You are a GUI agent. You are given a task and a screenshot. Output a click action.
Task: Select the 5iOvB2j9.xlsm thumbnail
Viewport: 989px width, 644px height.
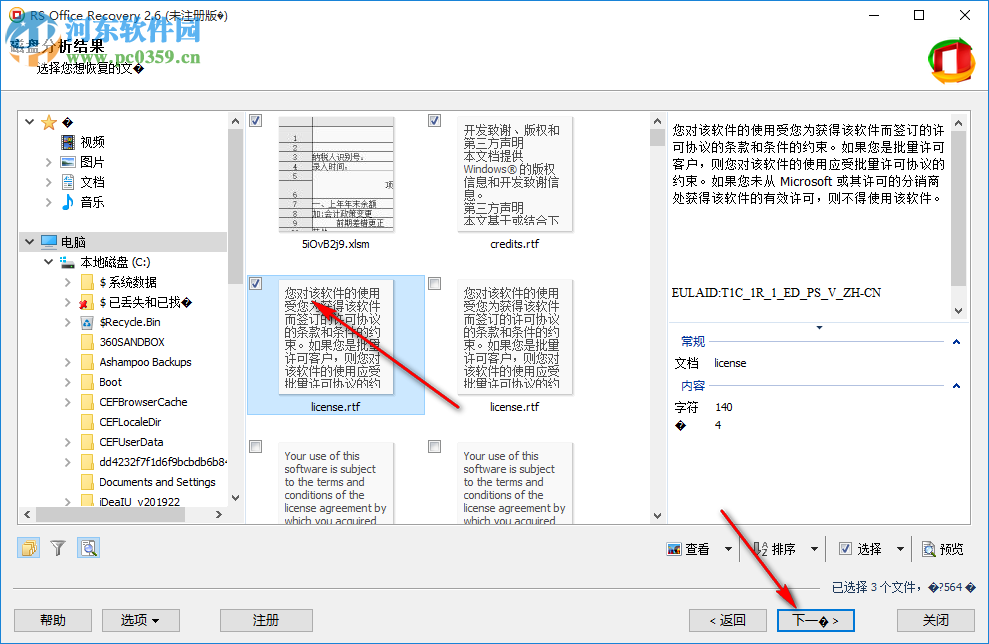pos(336,175)
